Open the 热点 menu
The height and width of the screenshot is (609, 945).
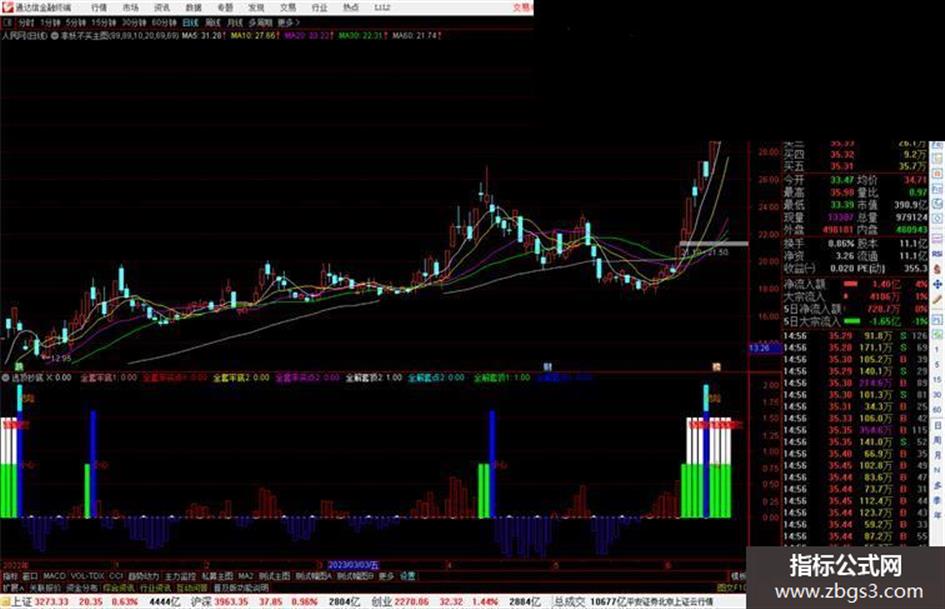coord(351,8)
